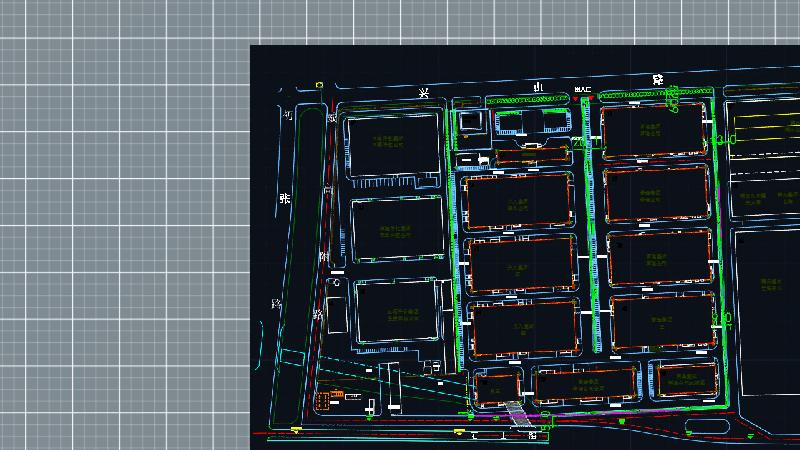Select the top building in left white-outlined column
Screen dimensions: 800x450
[x=393, y=145]
